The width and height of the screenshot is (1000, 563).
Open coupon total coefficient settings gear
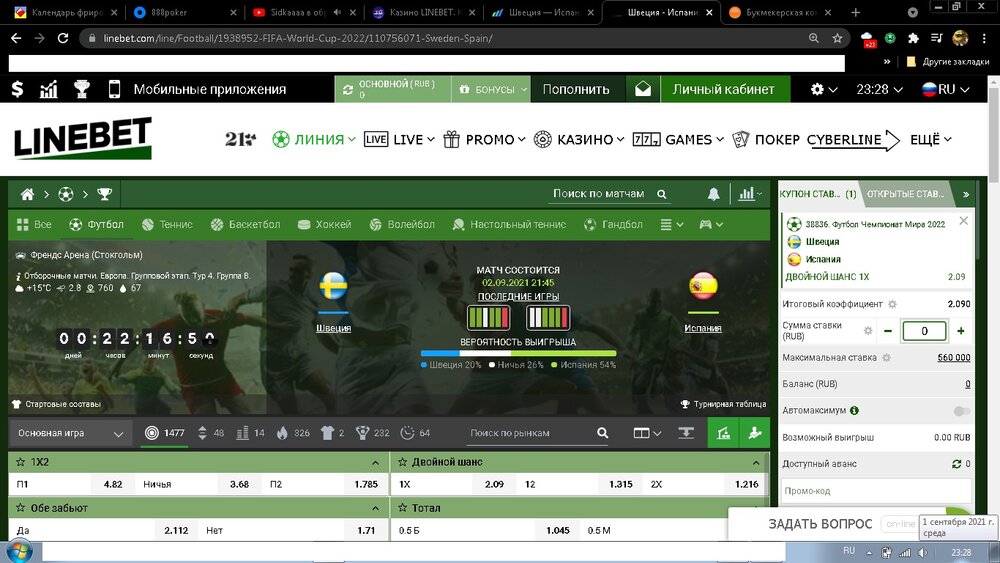click(x=892, y=304)
